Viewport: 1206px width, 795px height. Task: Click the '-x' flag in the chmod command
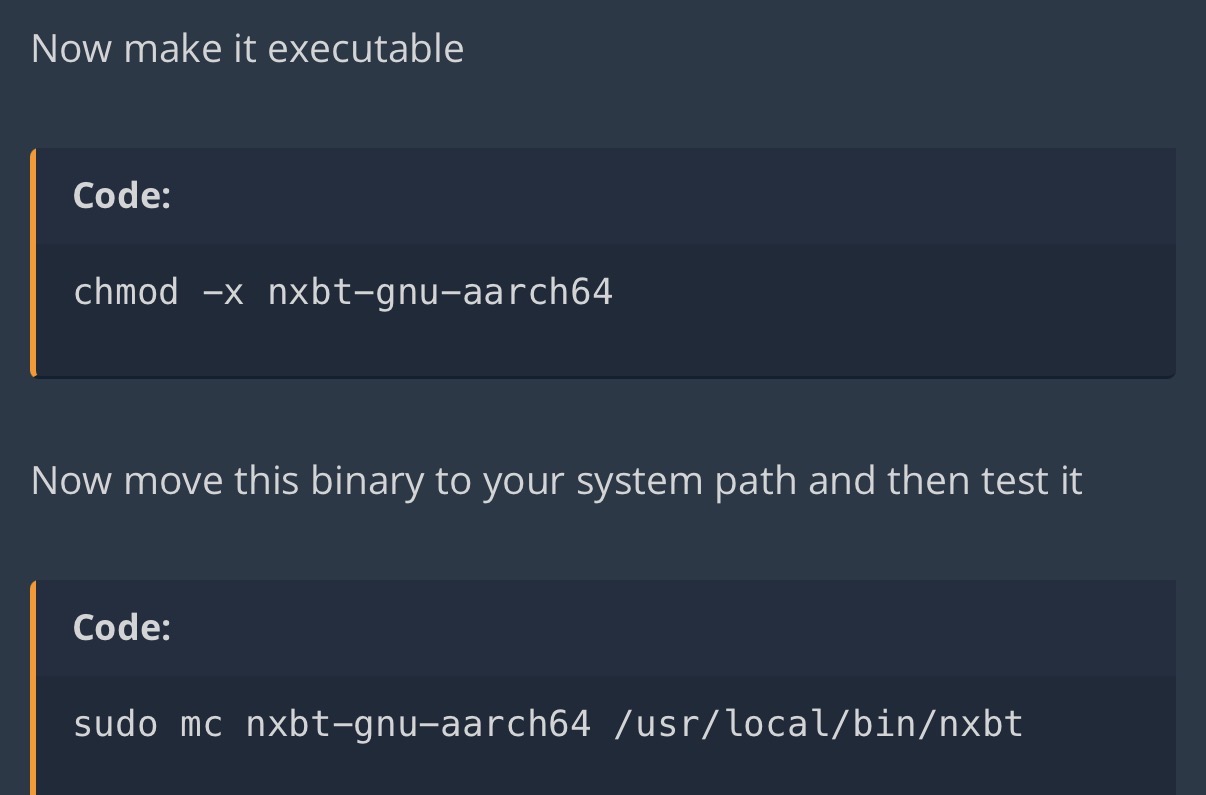pos(223,293)
